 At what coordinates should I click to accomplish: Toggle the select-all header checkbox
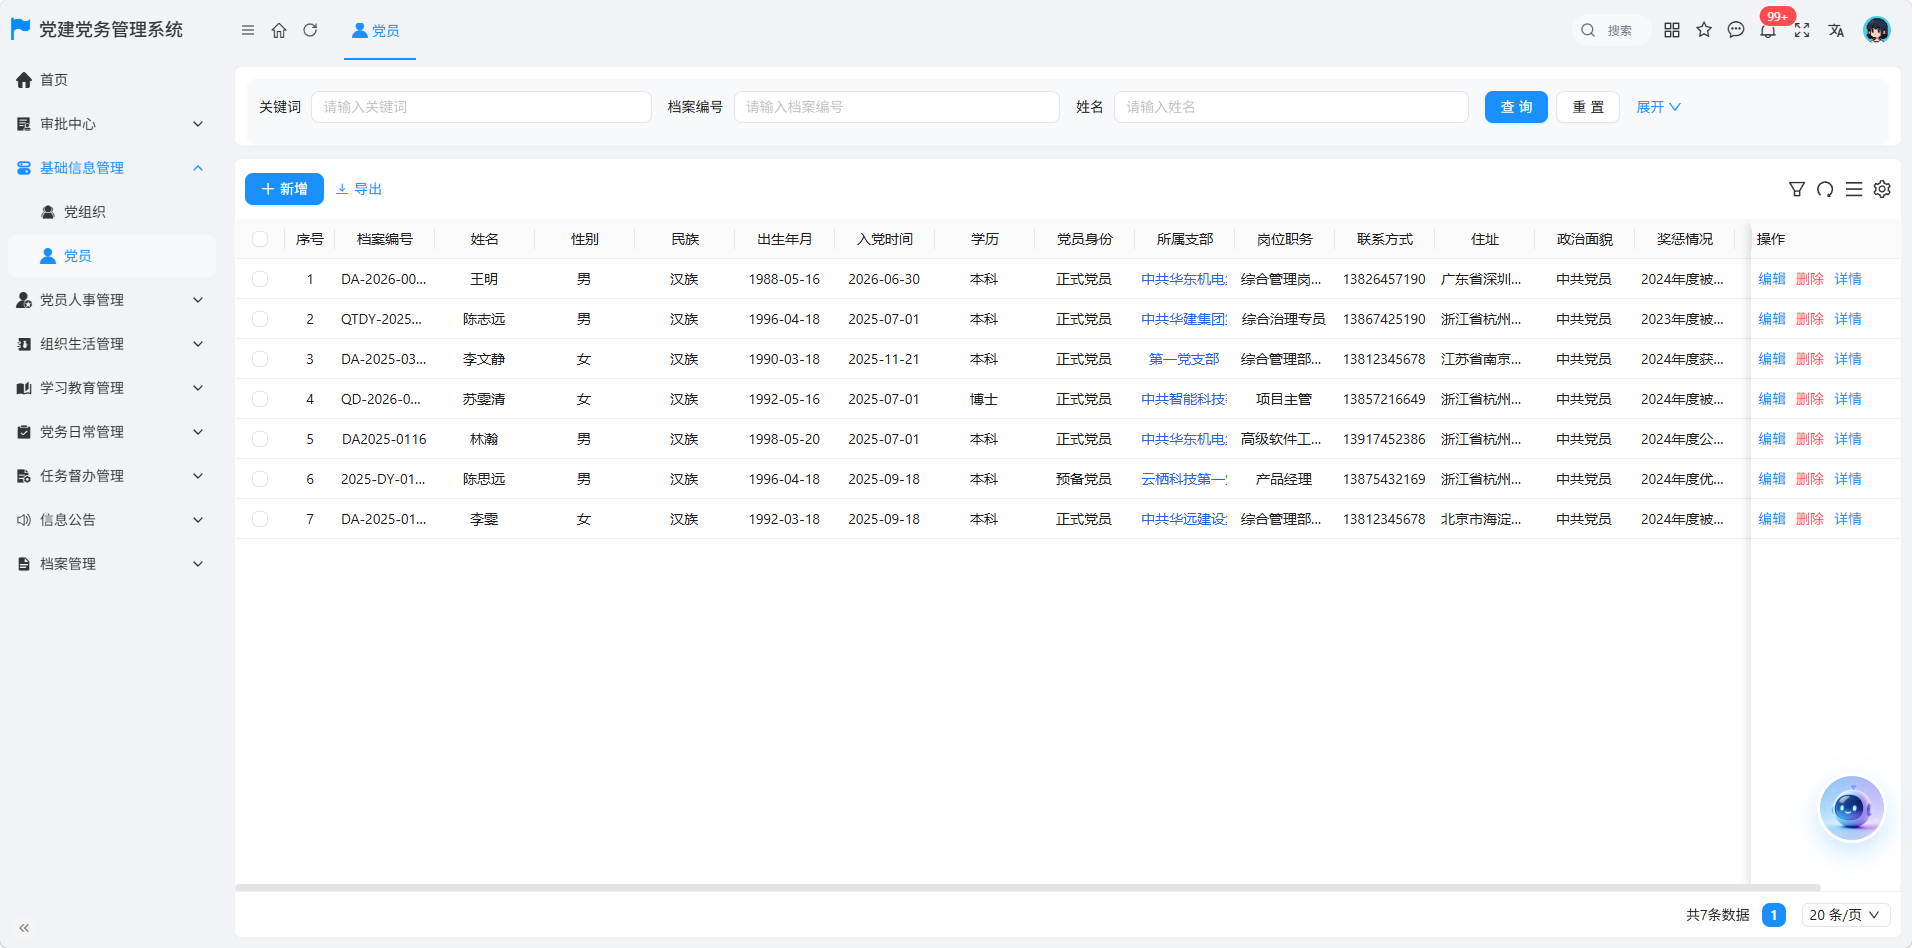[260, 239]
